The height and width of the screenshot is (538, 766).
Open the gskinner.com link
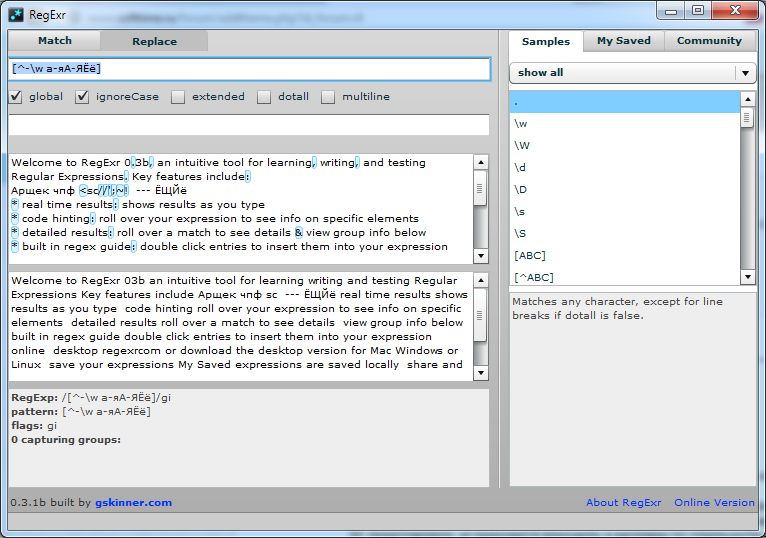click(x=133, y=502)
